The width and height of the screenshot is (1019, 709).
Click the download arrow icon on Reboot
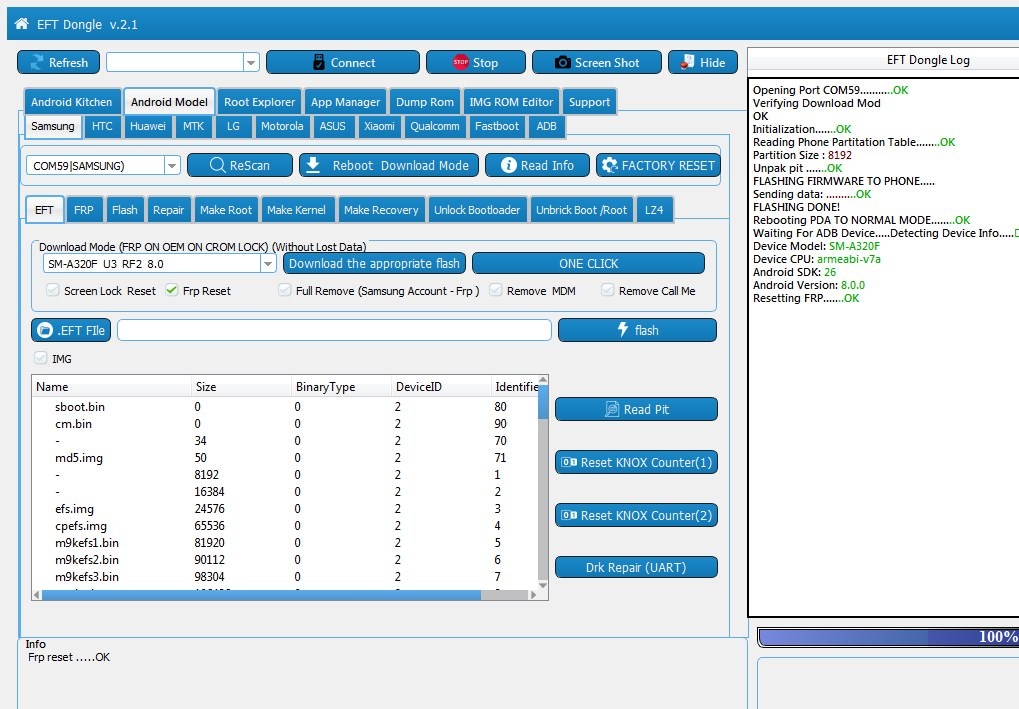(x=313, y=165)
